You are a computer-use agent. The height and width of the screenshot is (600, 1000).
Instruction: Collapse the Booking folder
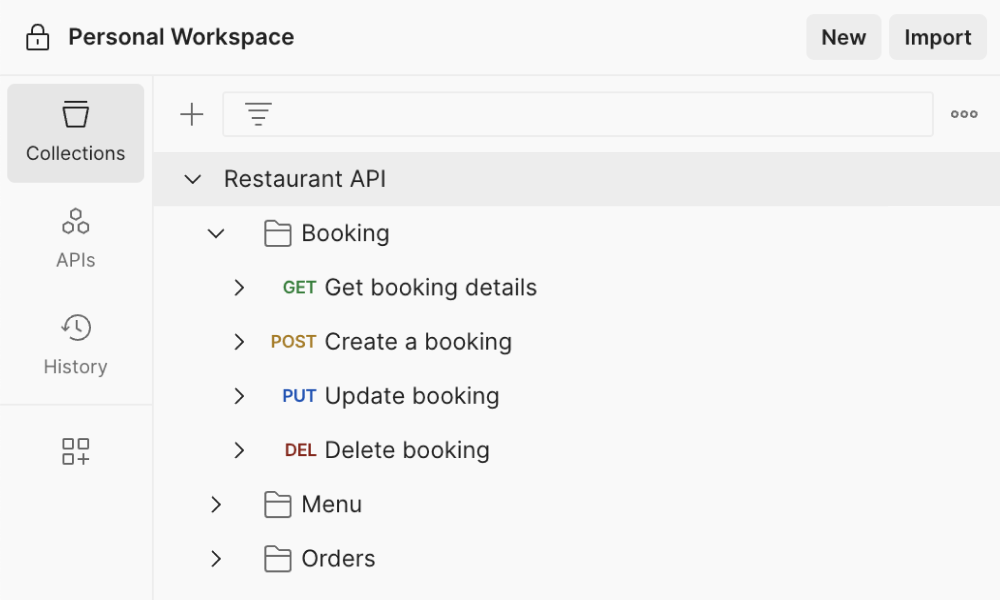pos(215,232)
